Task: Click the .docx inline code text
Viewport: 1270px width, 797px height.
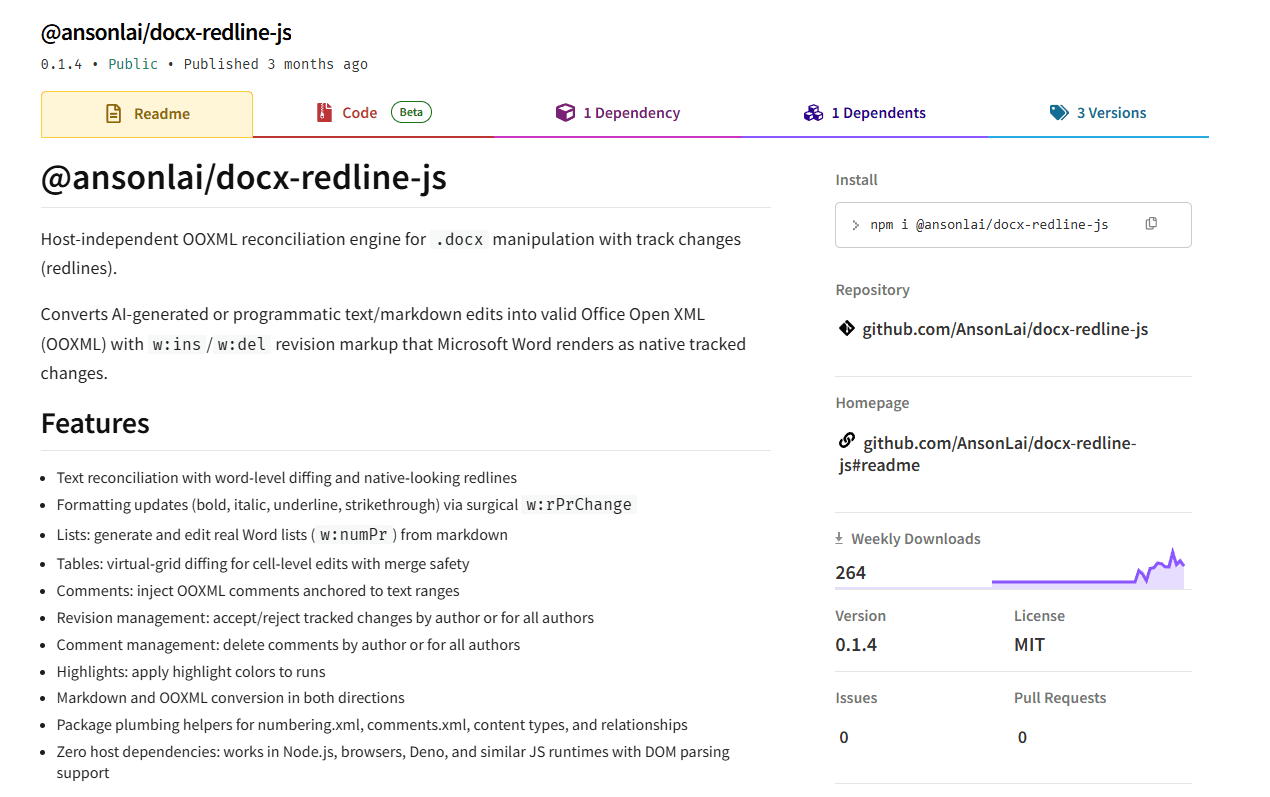Action: click(x=460, y=240)
